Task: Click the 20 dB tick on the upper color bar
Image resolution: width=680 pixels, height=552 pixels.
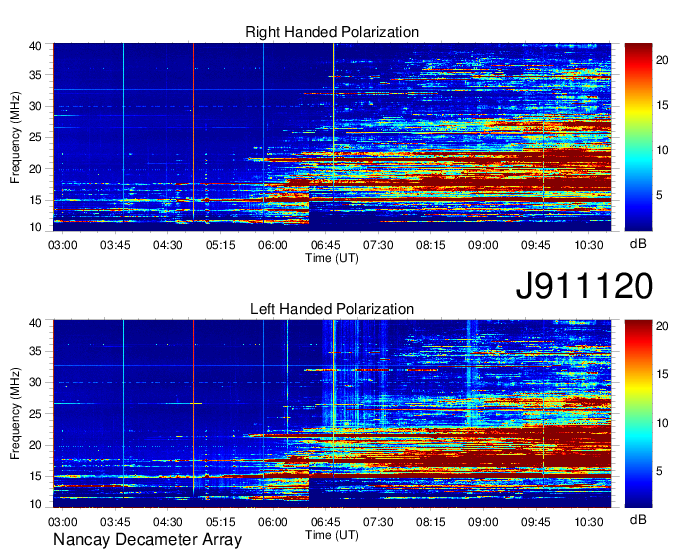Action: click(x=662, y=60)
